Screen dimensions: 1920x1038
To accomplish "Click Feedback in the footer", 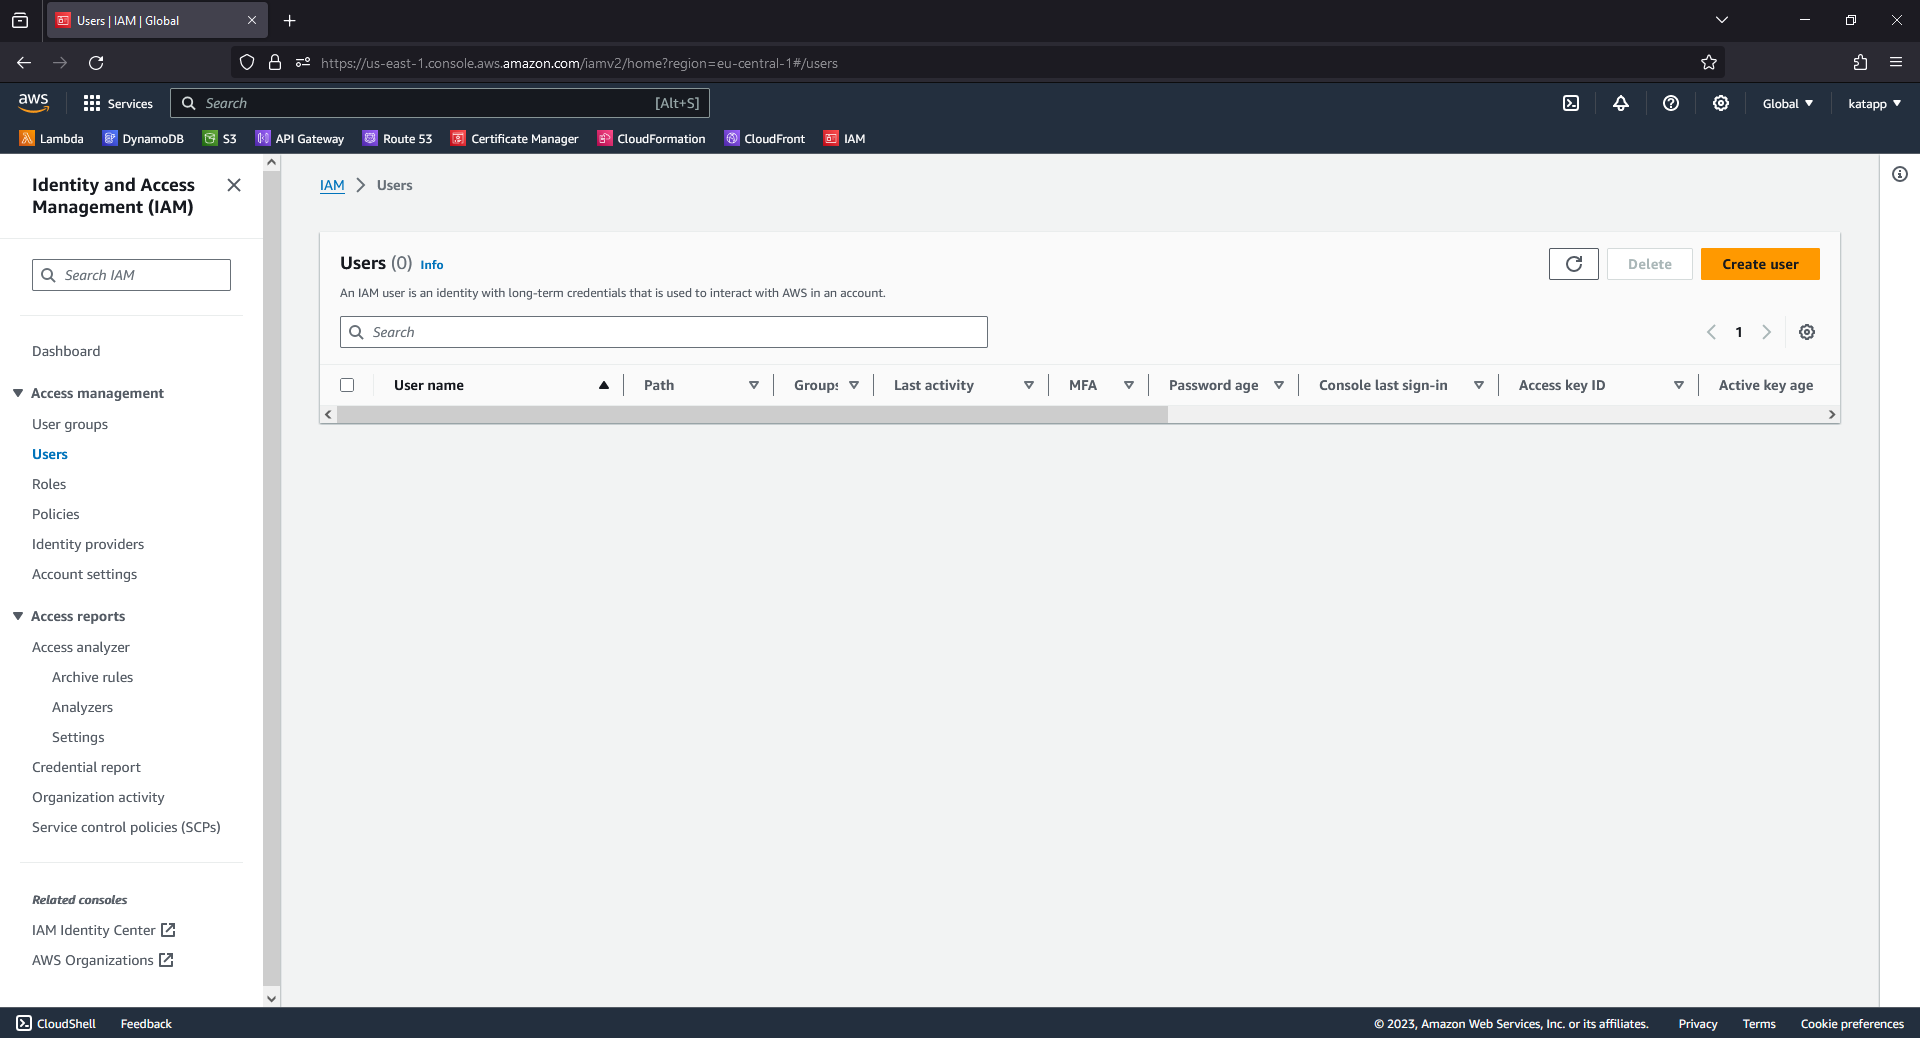I will tap(146, 1023).
